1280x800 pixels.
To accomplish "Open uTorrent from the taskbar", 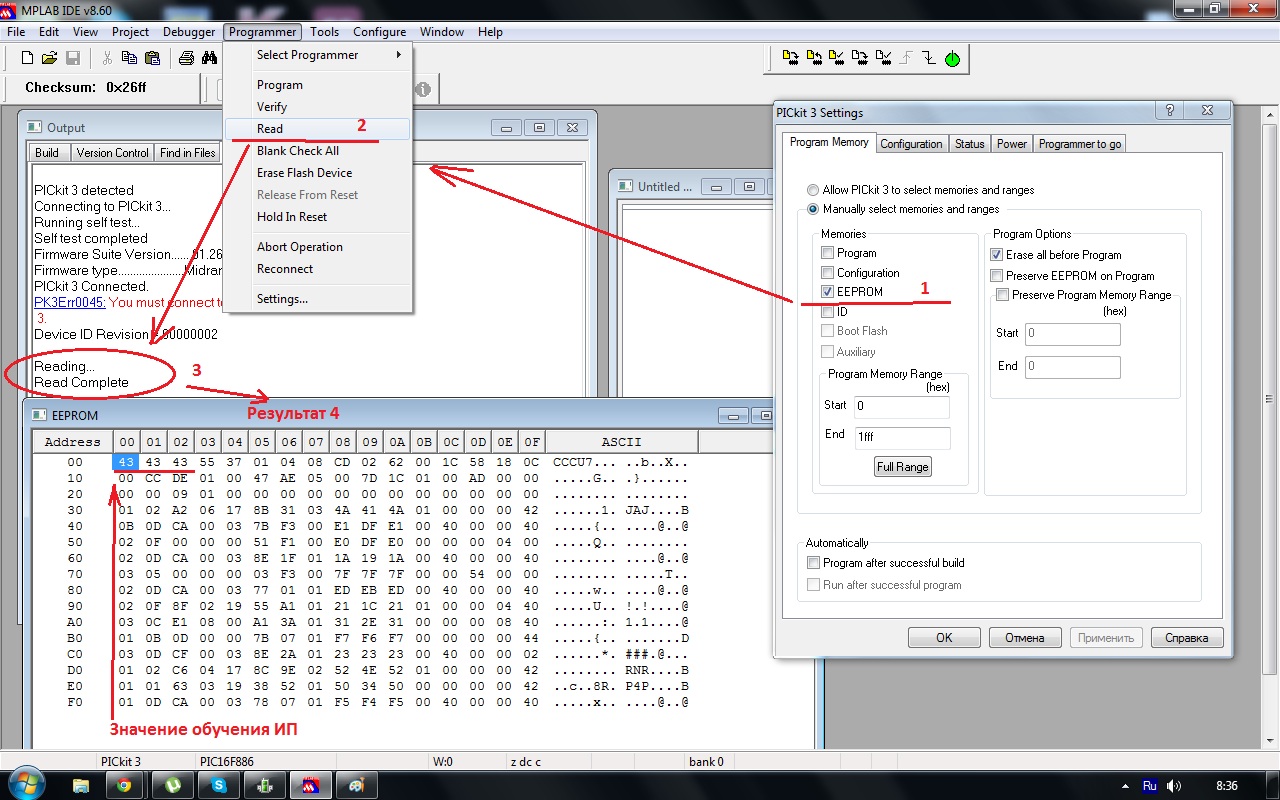I will [171, 786].
